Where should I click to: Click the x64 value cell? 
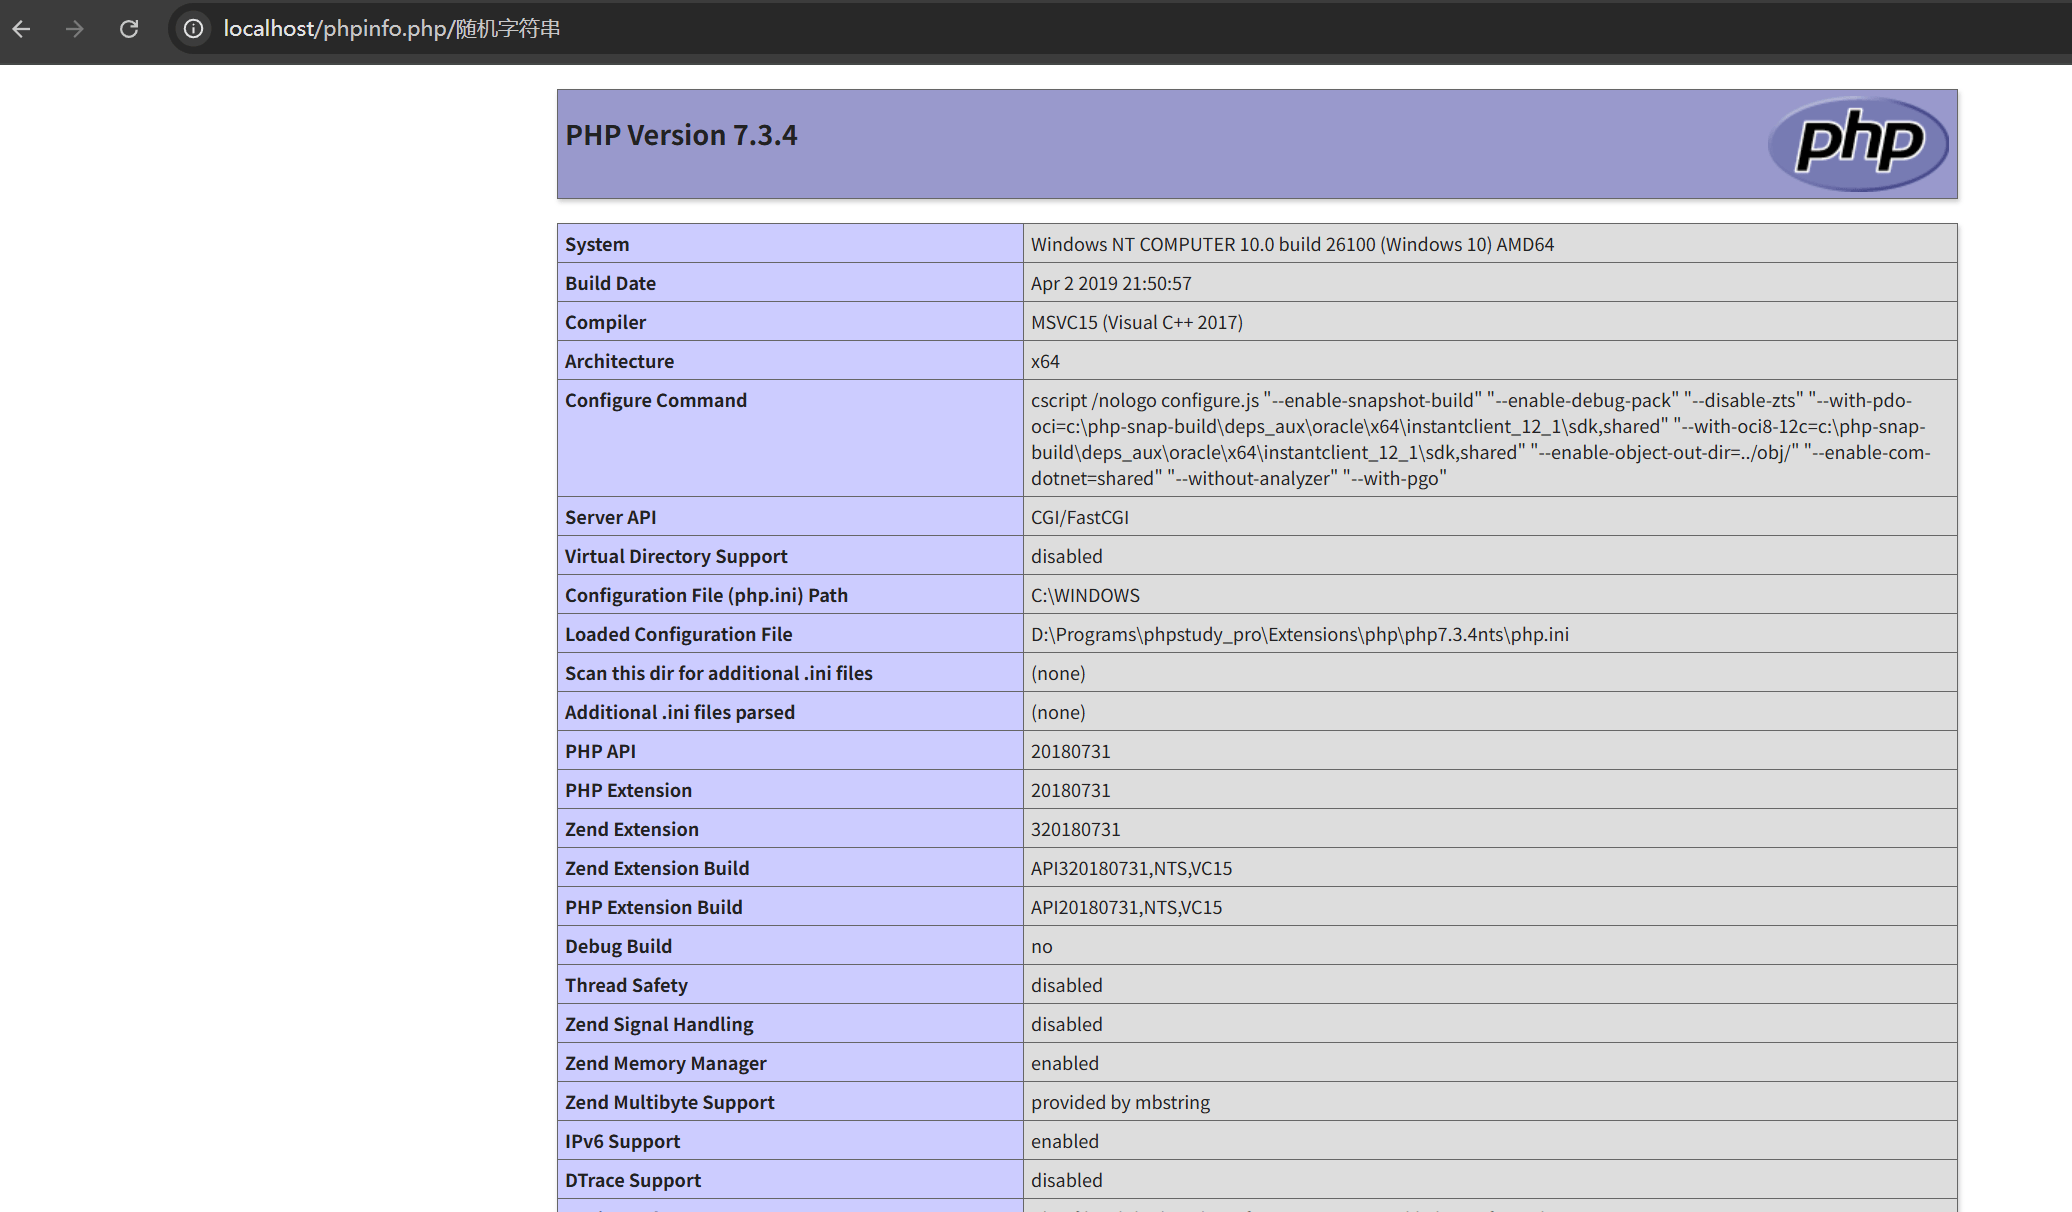pos(1490,361)
